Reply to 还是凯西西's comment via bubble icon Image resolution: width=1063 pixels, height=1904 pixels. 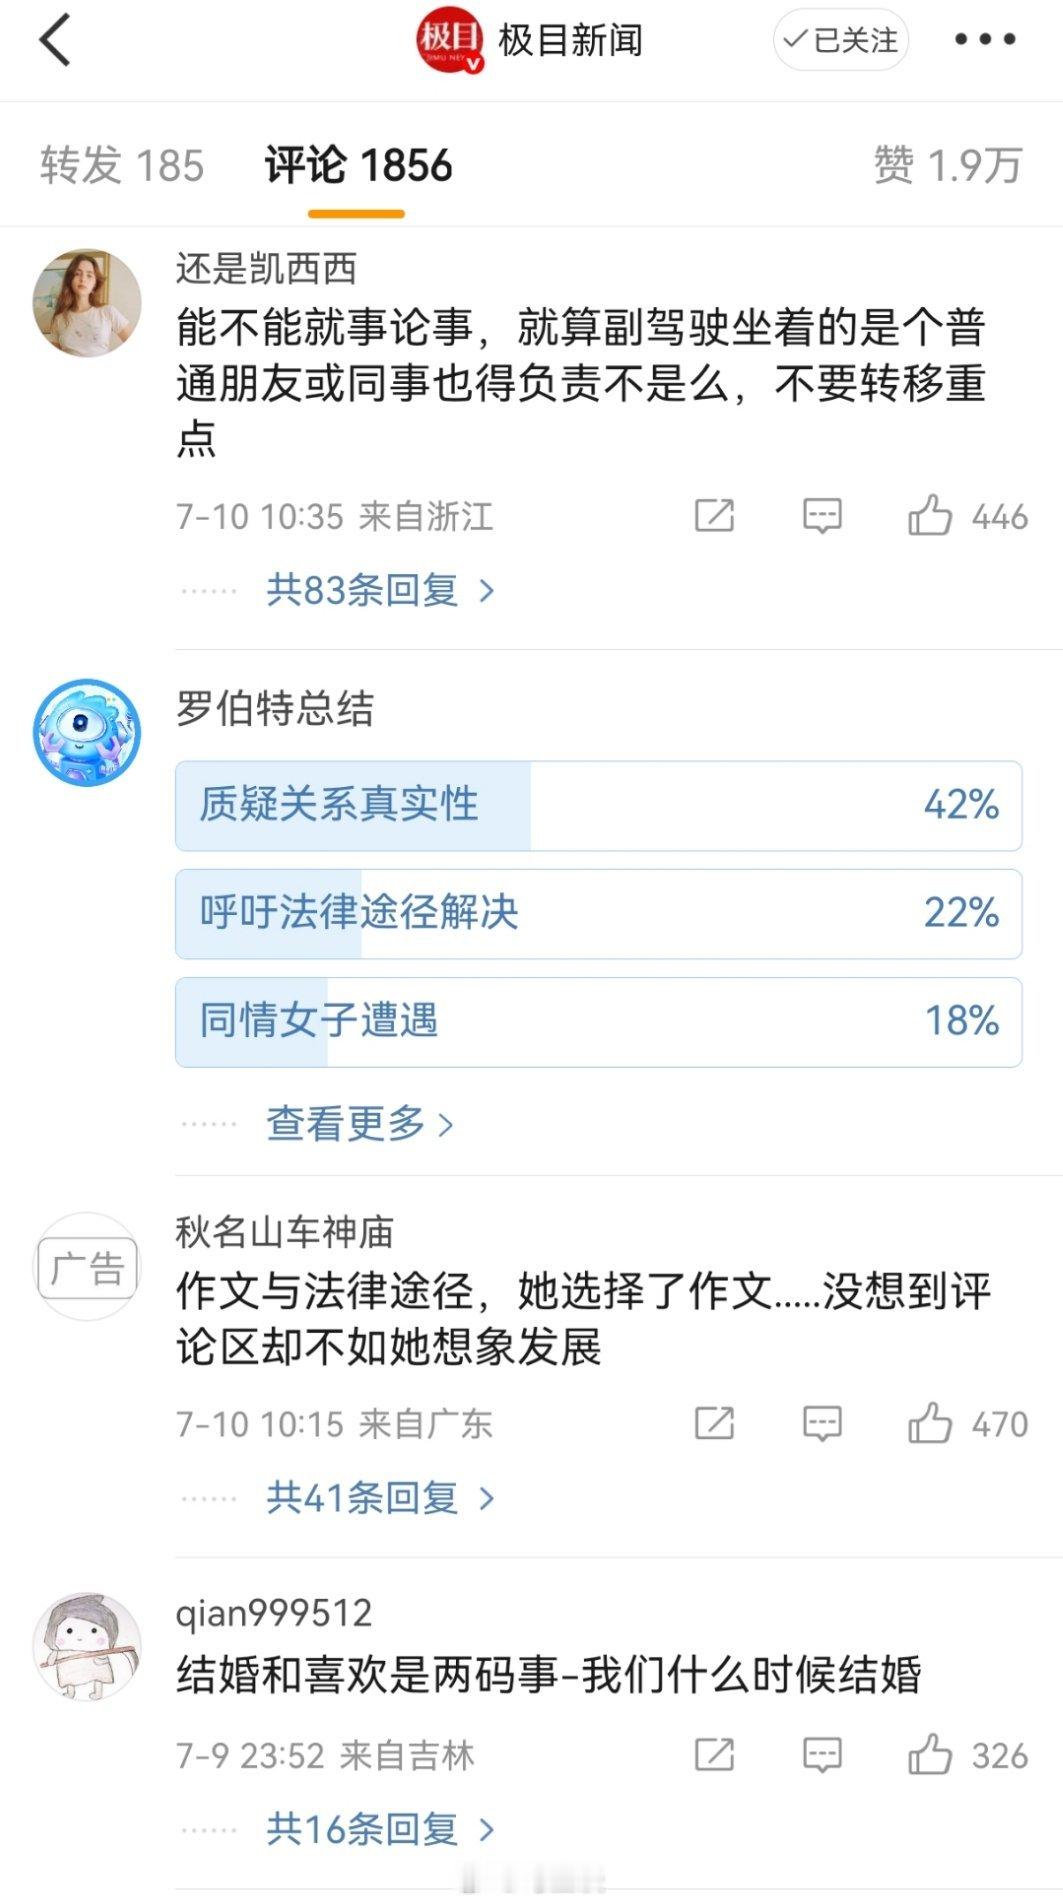click(822, 516)
